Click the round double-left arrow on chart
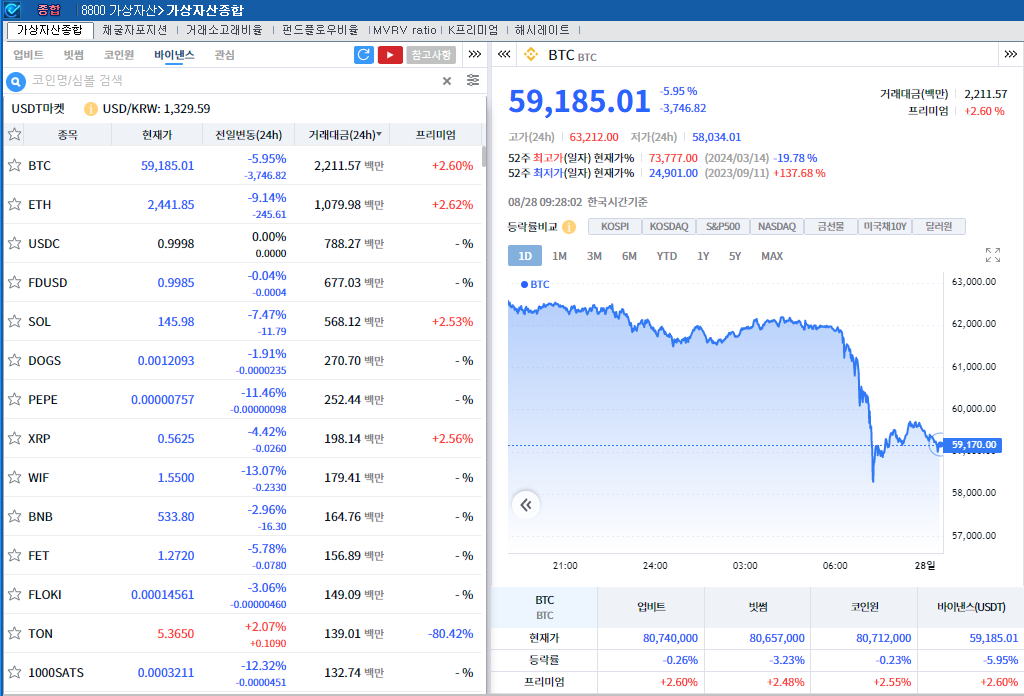This screenshot has width=1024, height=696. click(x=526, y=505)
